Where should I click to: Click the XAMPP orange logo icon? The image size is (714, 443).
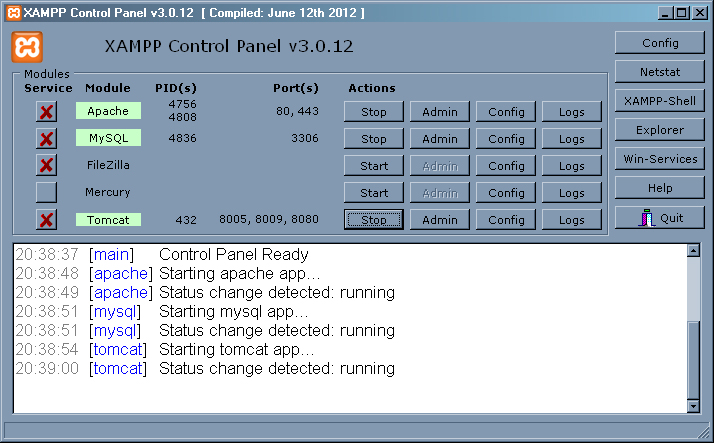click(27, 47)
